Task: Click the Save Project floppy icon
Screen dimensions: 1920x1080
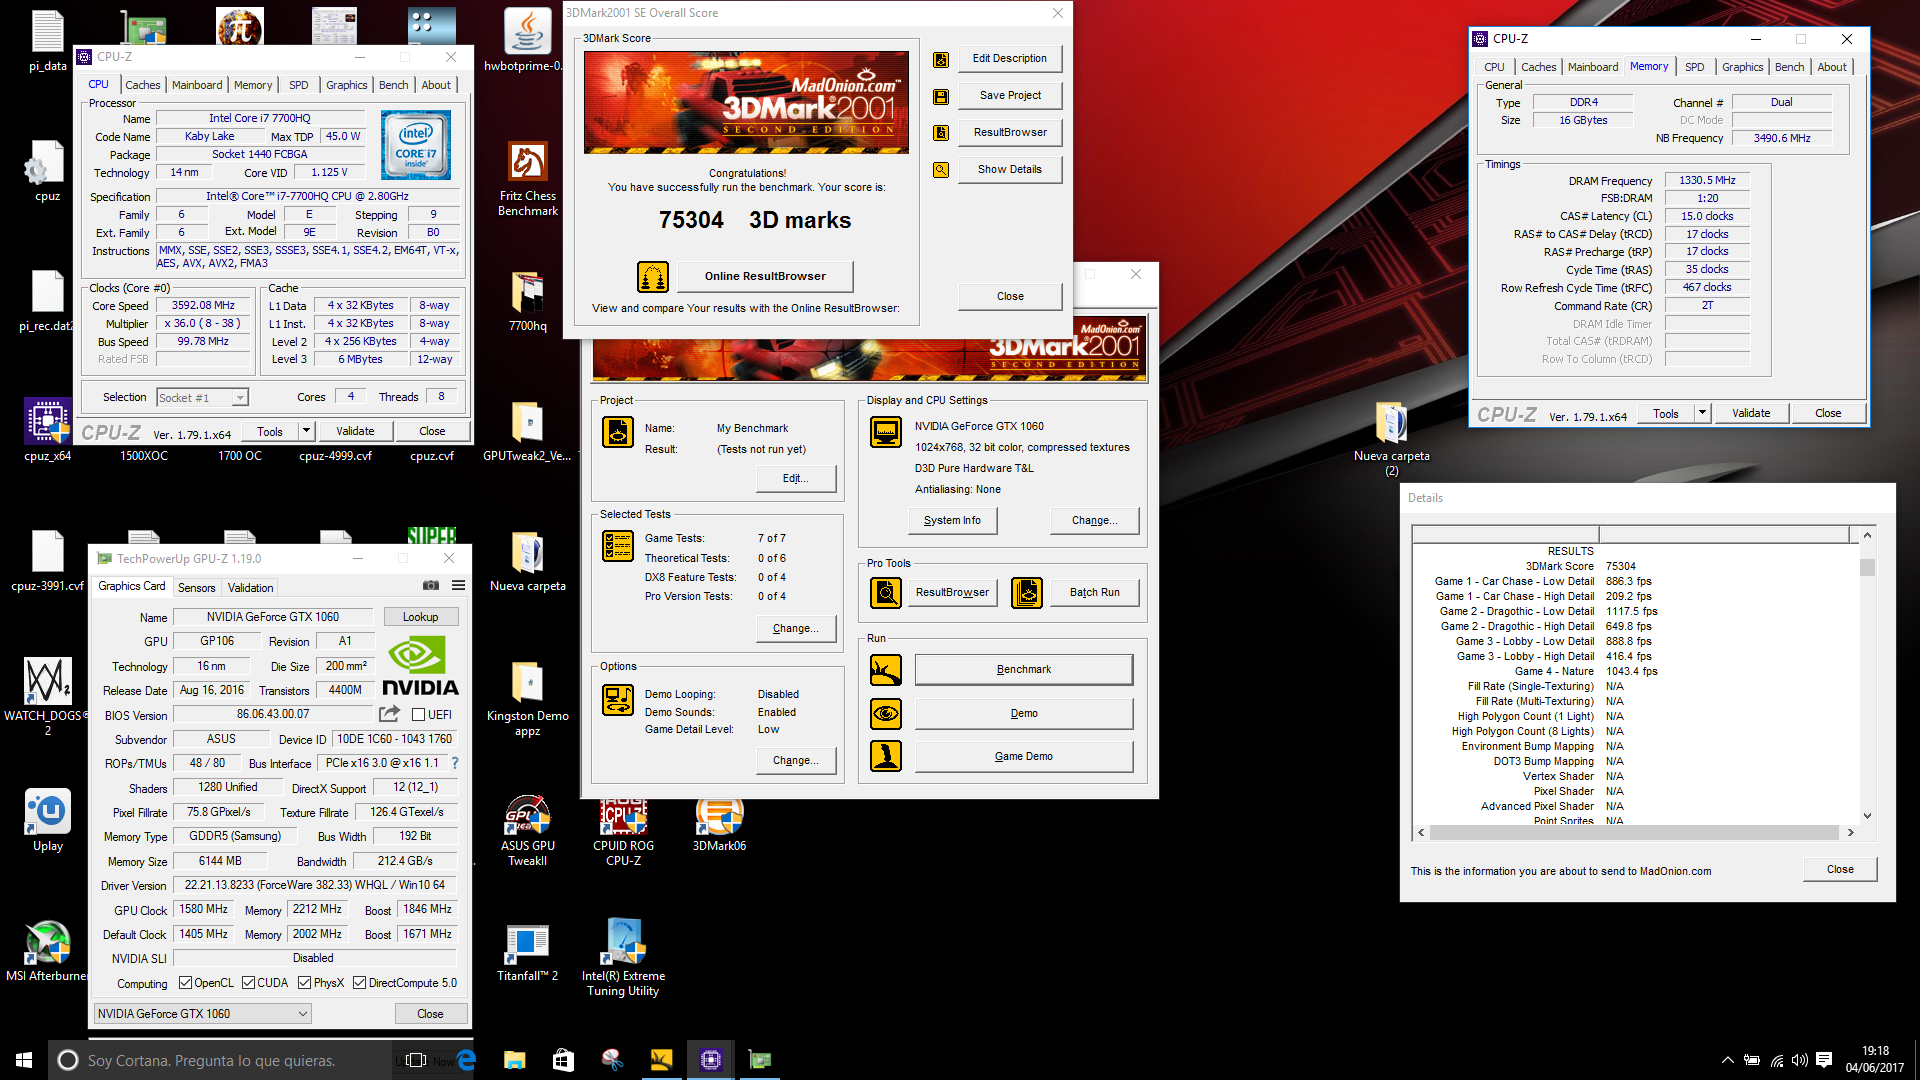Action: (941, 97)
